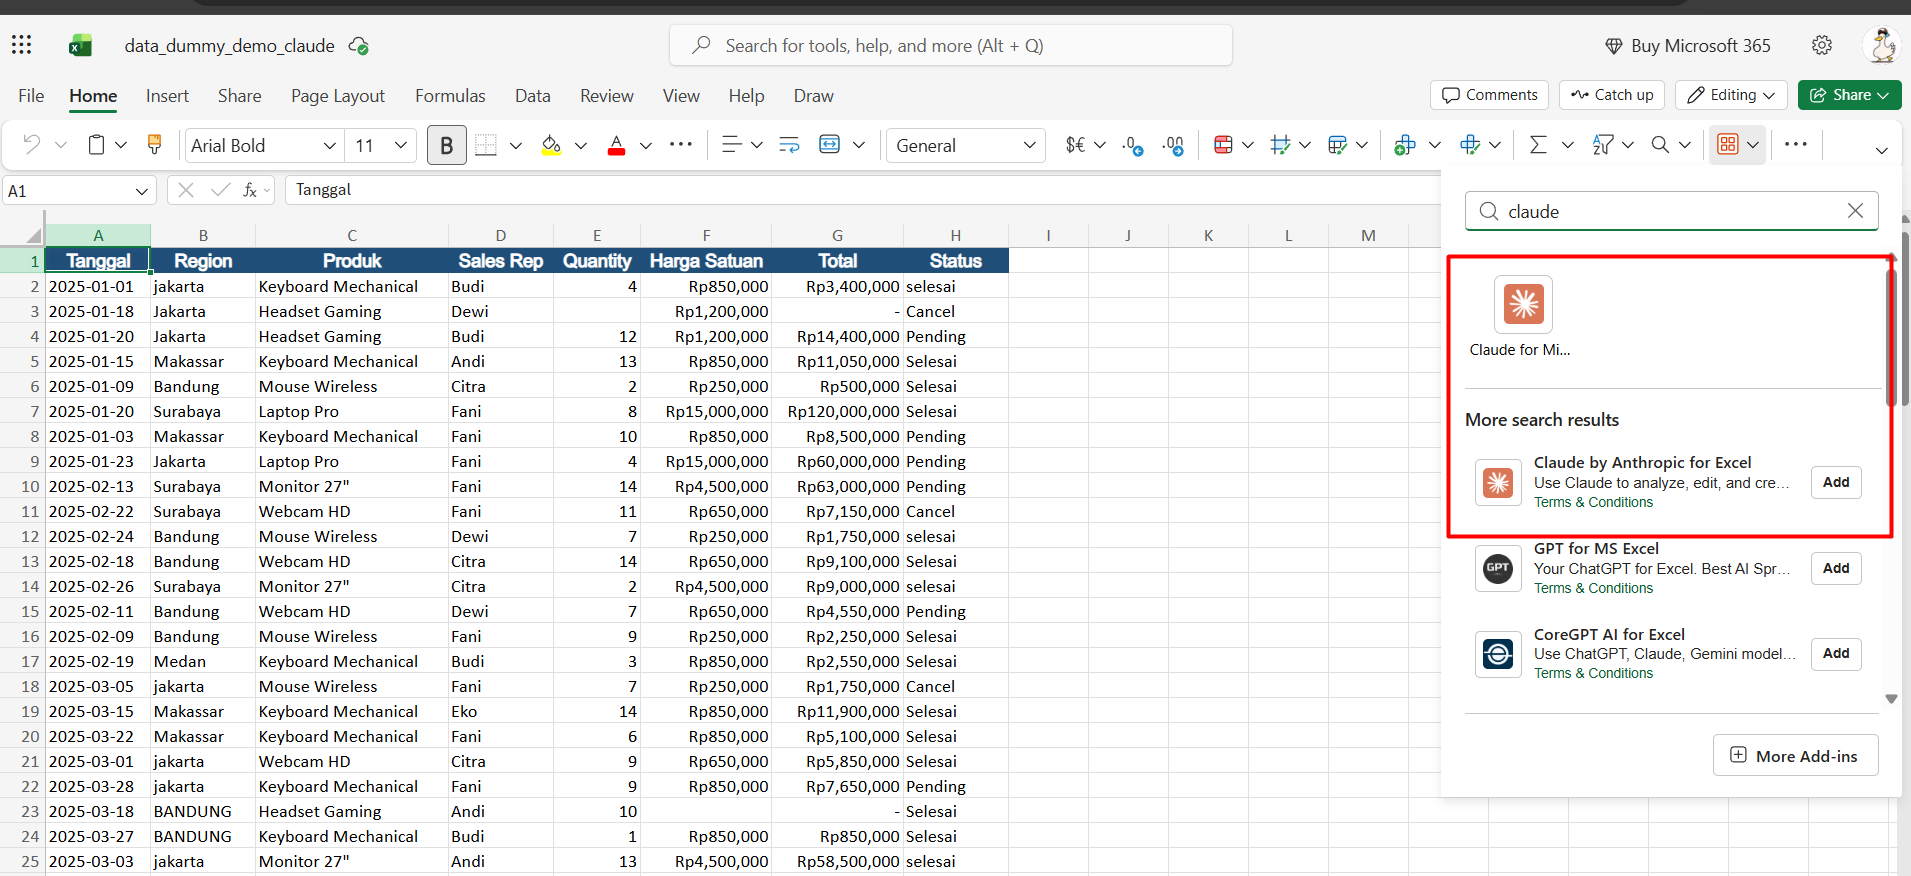Image resolution: width=1911 pixels, height=876 pixels.
Task: Open the app launcher waffle icon
Action: coord(21,45)
